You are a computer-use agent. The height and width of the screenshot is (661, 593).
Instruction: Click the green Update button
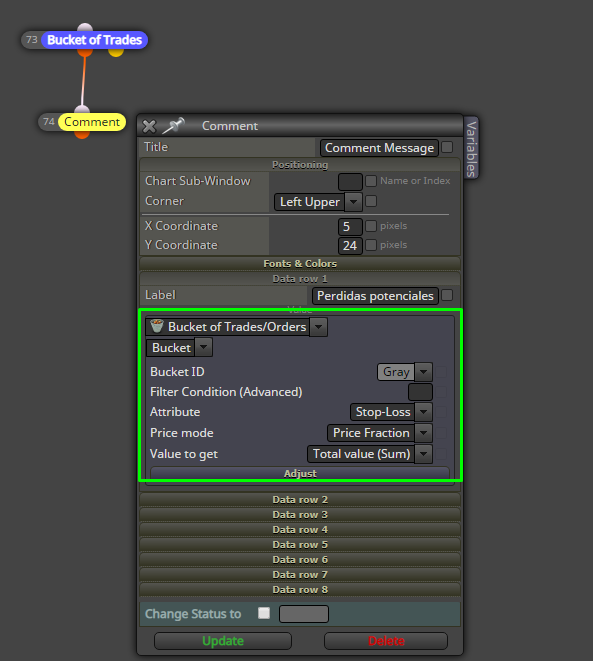click(223, 641)
